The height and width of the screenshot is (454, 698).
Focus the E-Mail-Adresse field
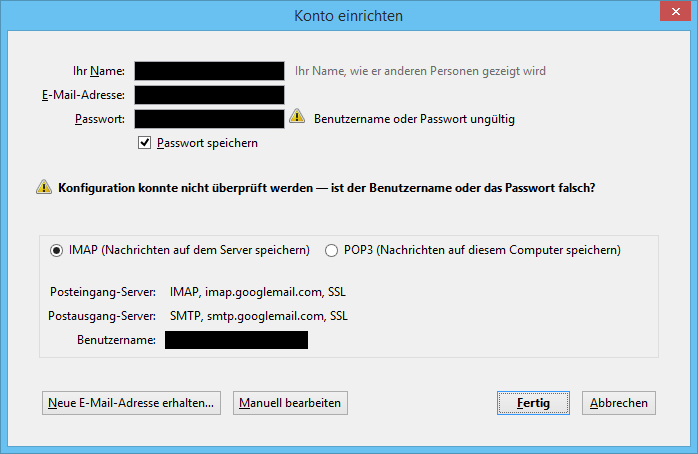pos(209,95)
